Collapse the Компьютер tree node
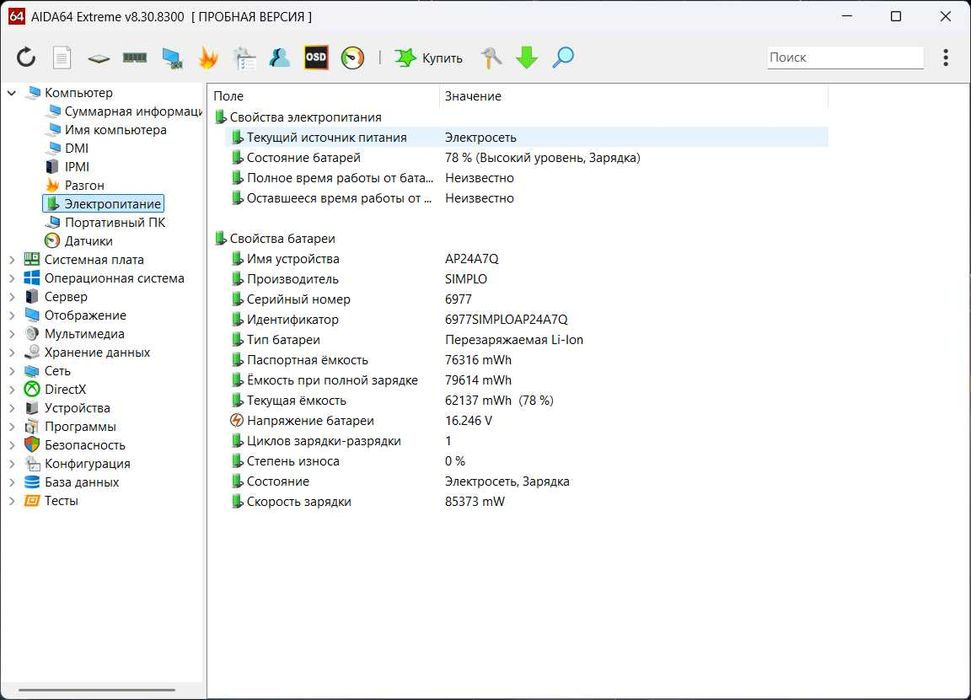Screen dimensions: 971x700 tap(12, 93)
